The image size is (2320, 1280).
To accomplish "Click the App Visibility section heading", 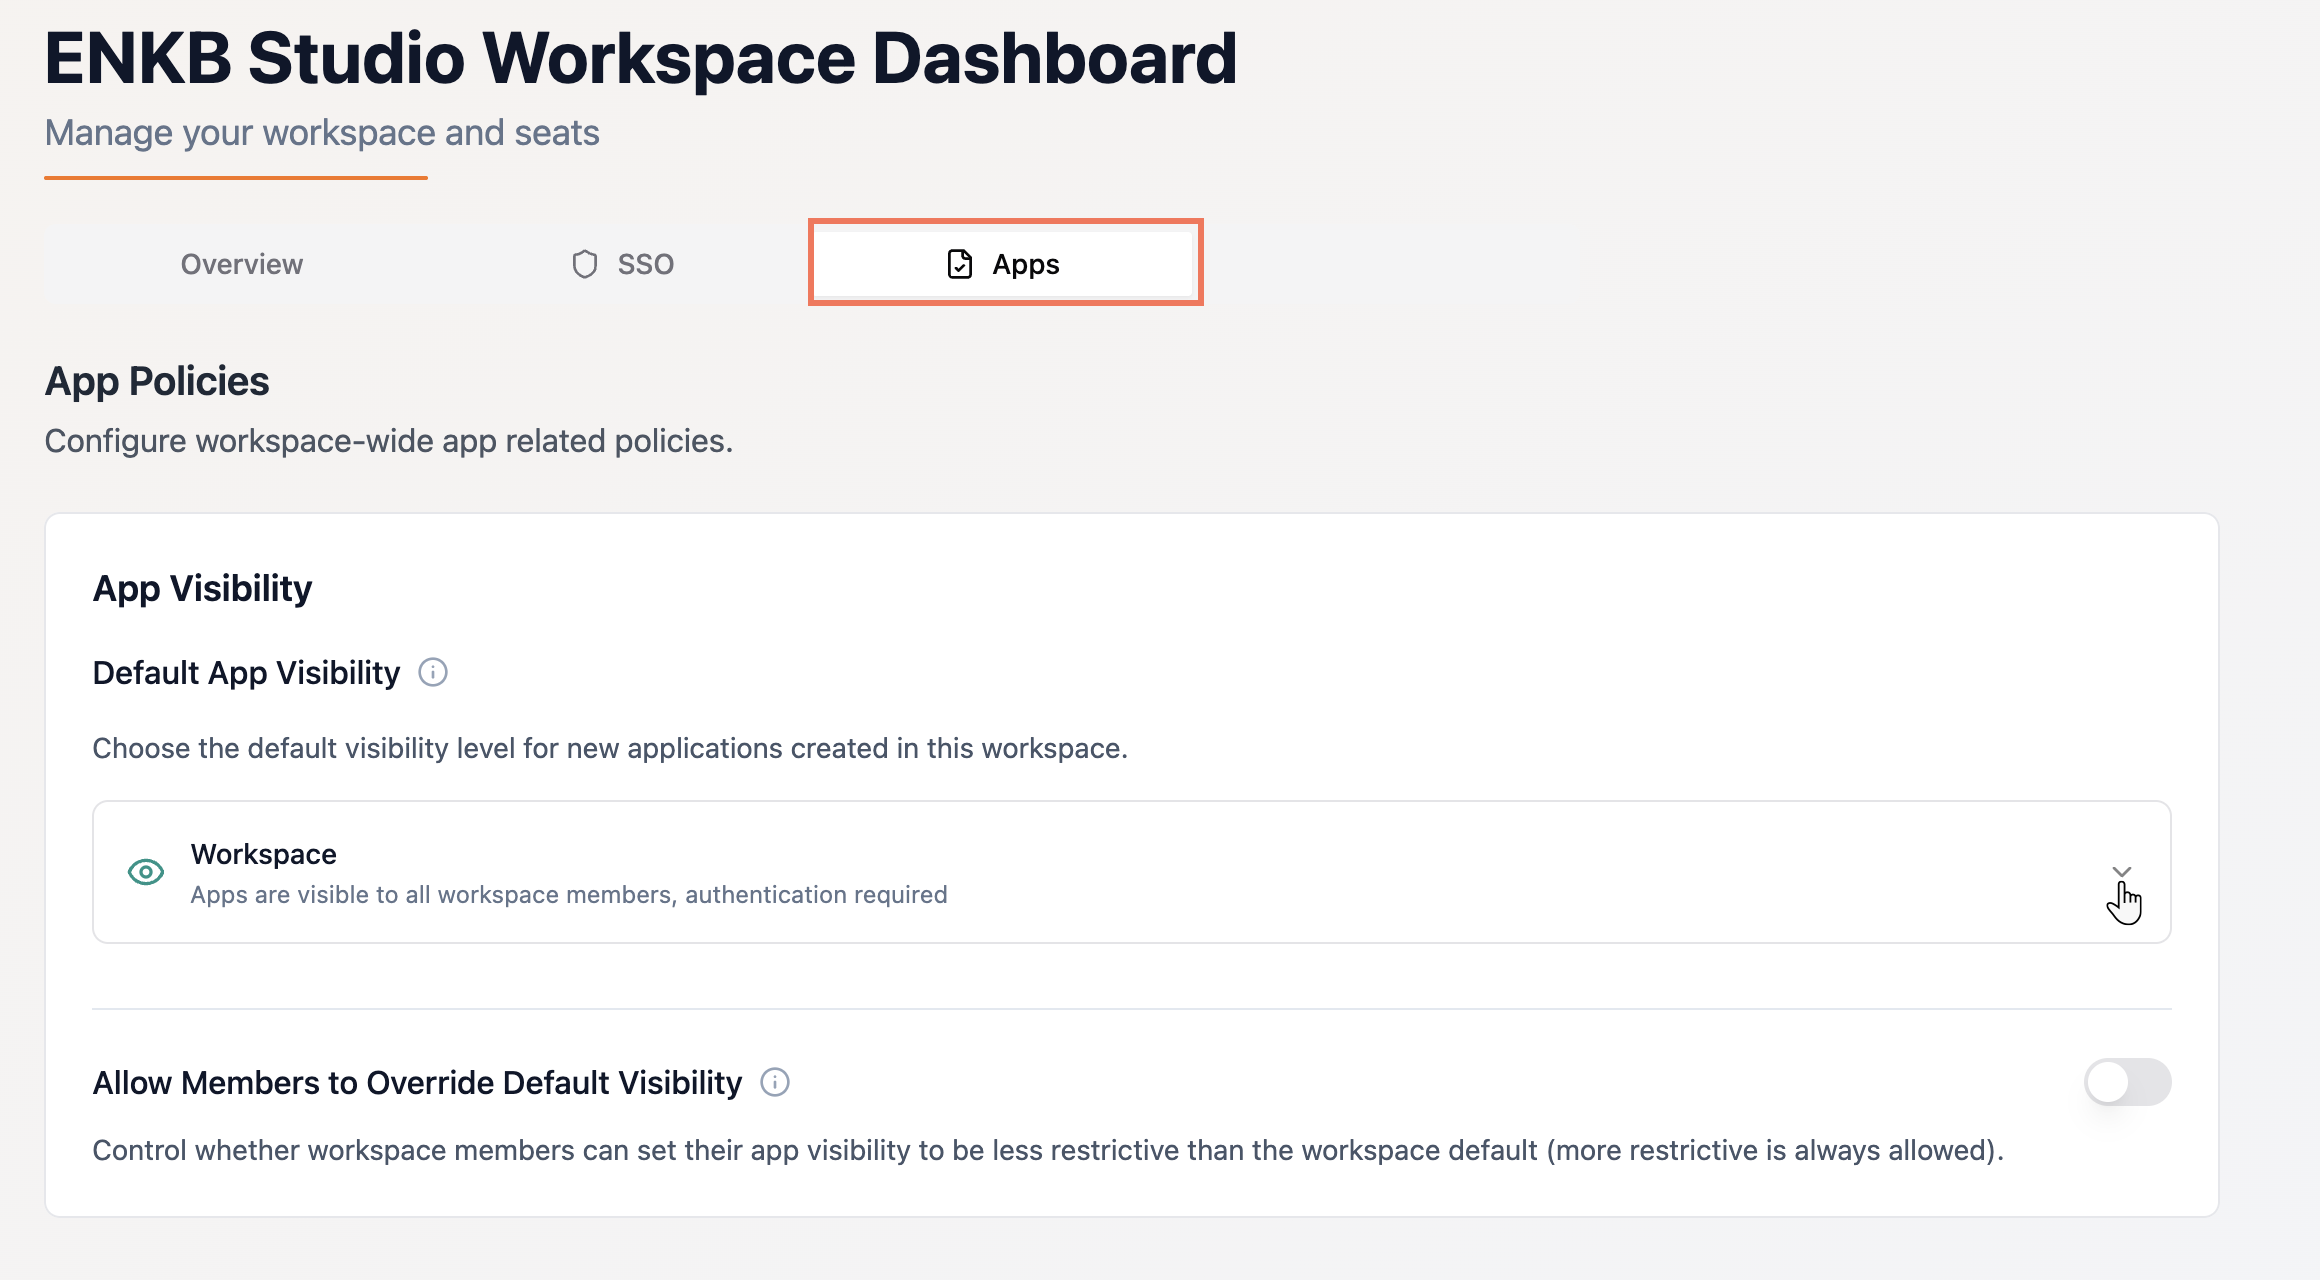I will pos(202,588).
